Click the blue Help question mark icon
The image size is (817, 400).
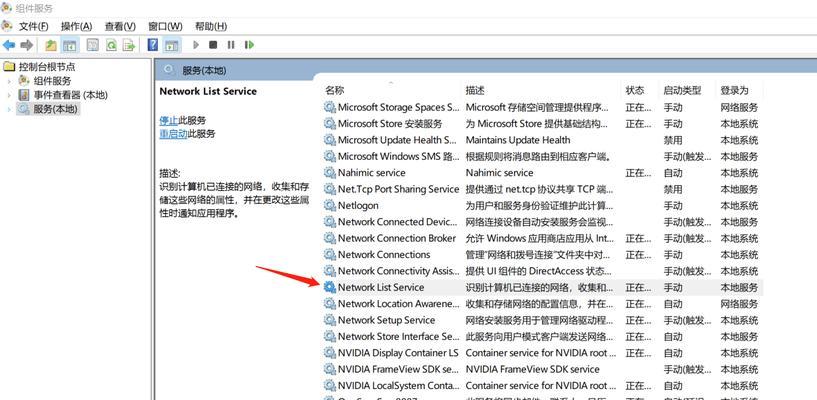(x=153, y=45)
